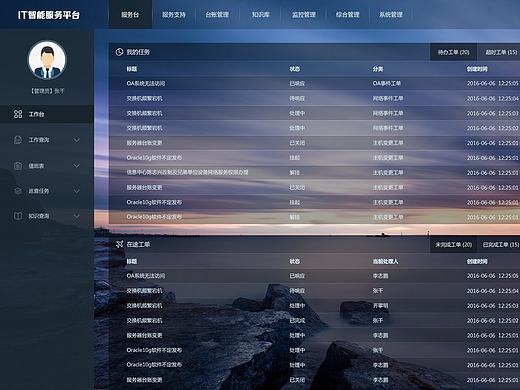Click the 分类 column header
Screen dimensions: 520x390
point(378,69)
